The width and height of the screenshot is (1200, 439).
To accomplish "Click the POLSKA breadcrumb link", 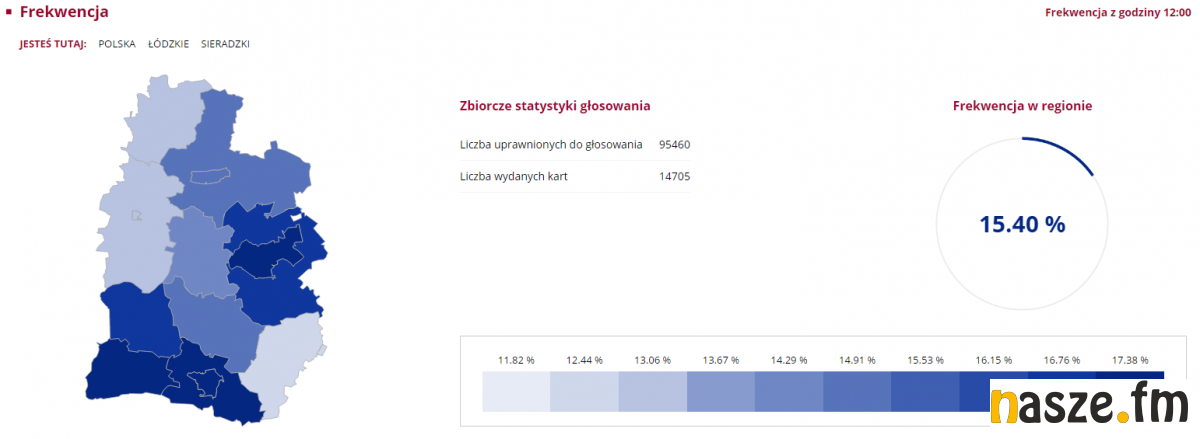I will click(x=117, y=44).
